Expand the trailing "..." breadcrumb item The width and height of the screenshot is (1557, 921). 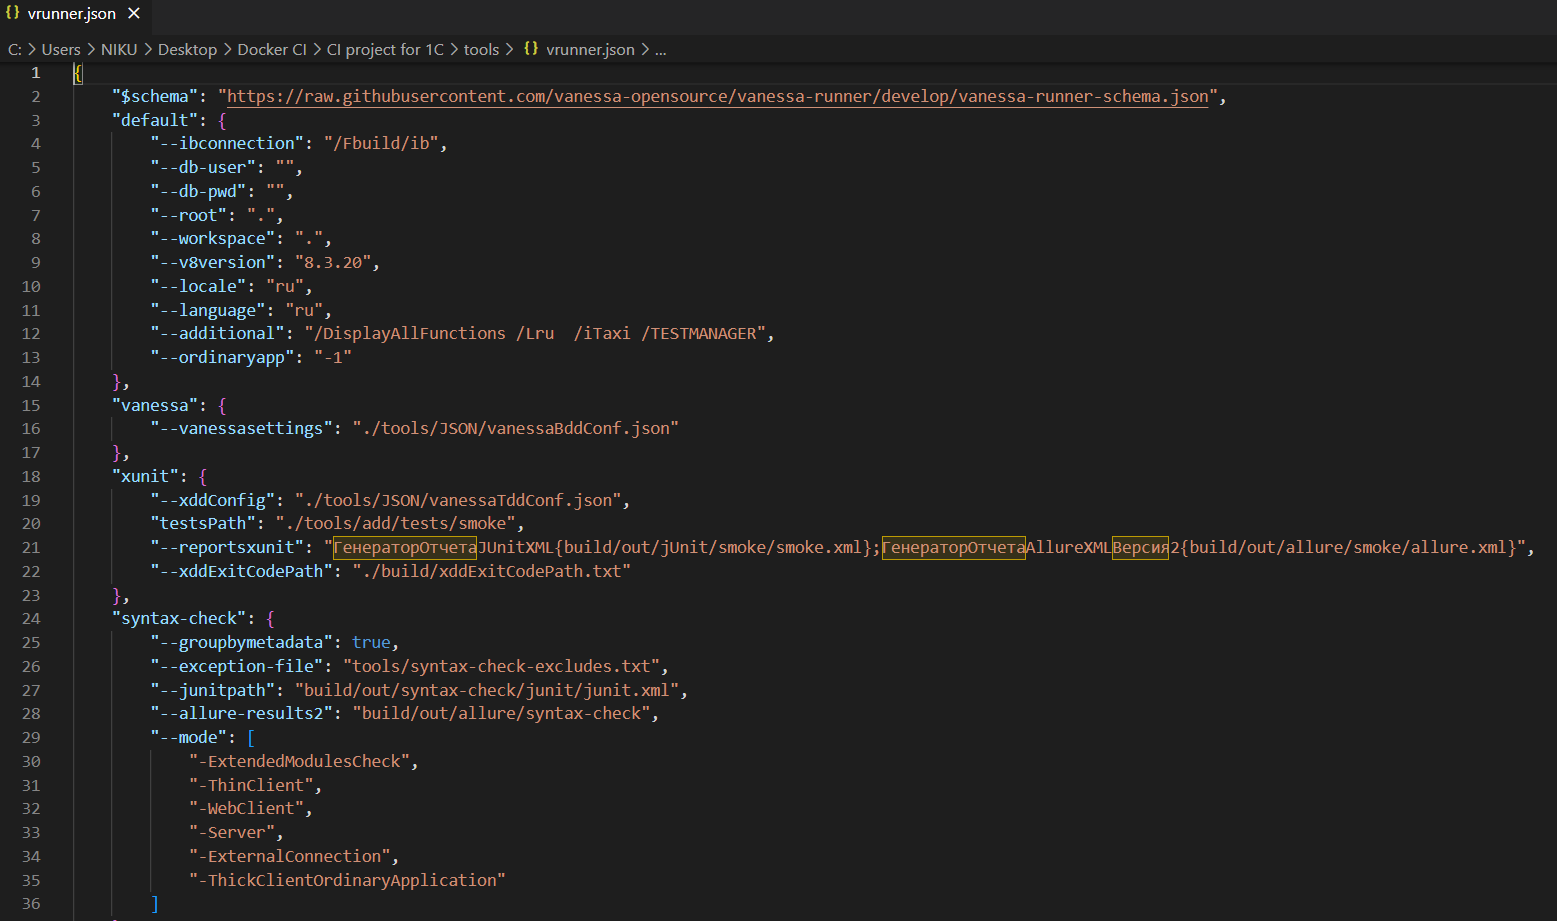pos(659,48)
